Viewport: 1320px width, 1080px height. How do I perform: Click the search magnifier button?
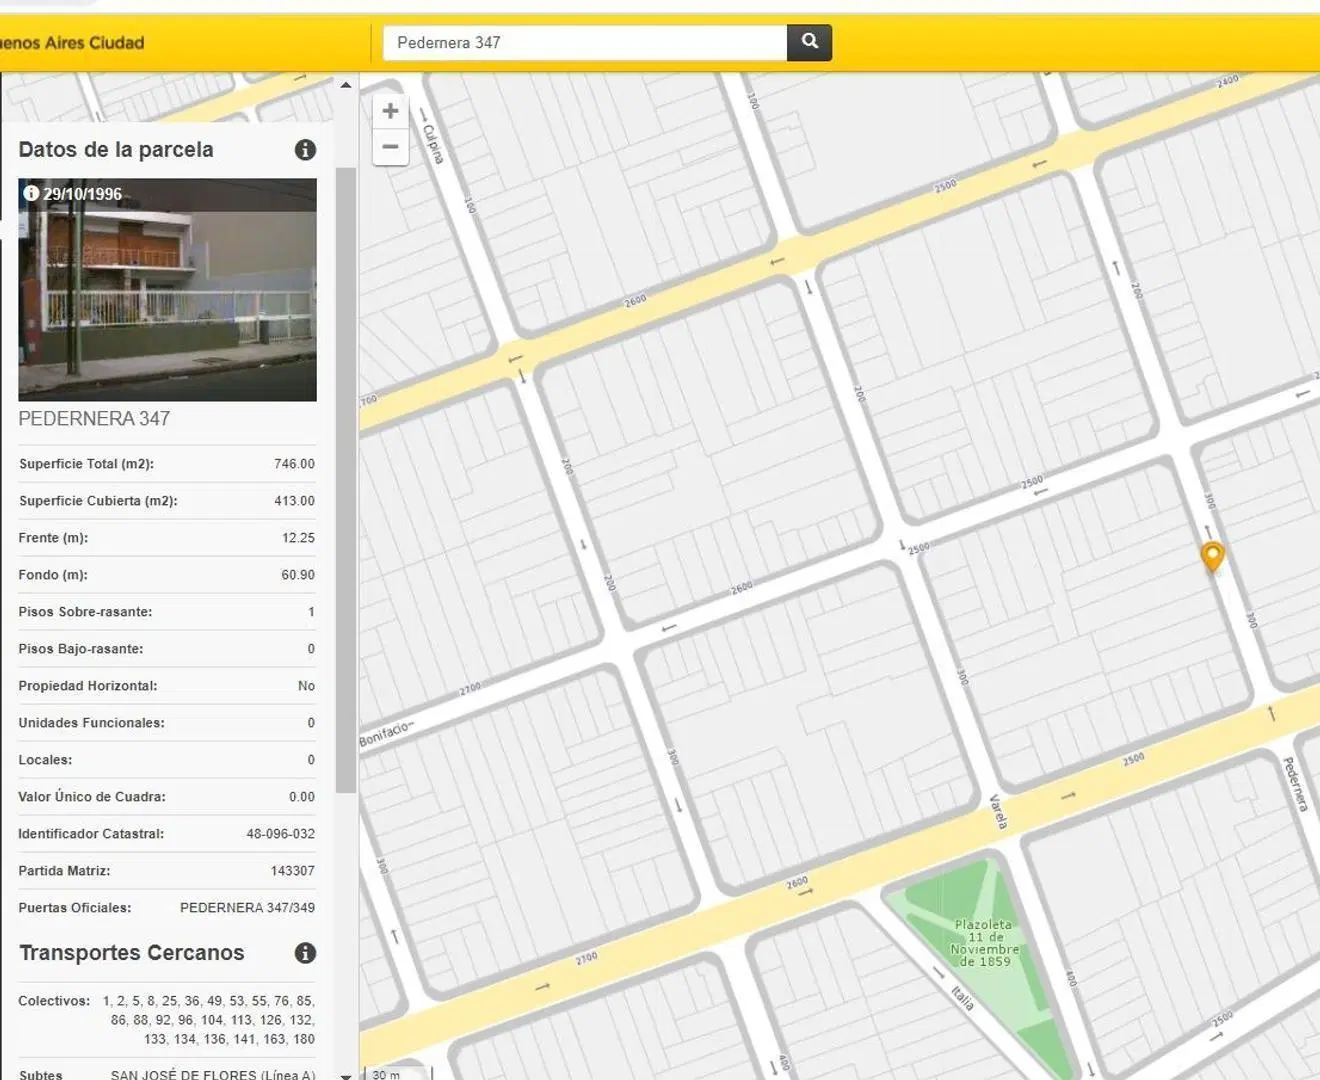pos(810,42)
